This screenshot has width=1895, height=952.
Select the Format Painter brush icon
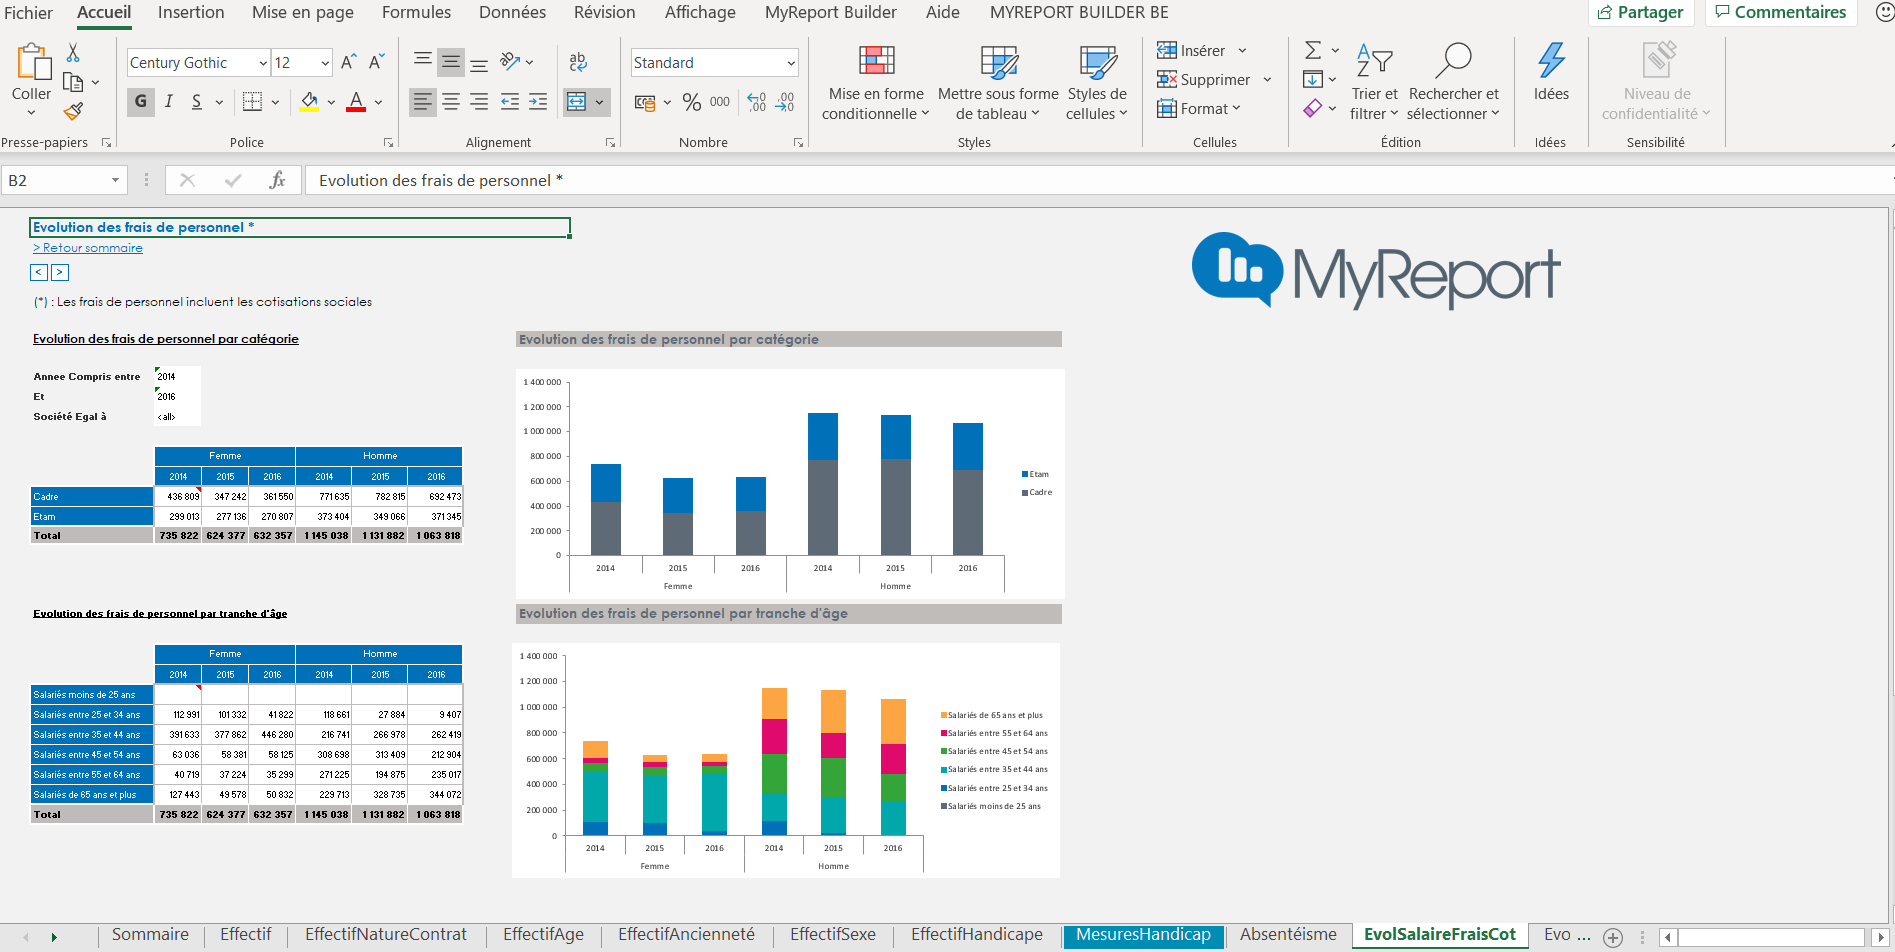73,111
